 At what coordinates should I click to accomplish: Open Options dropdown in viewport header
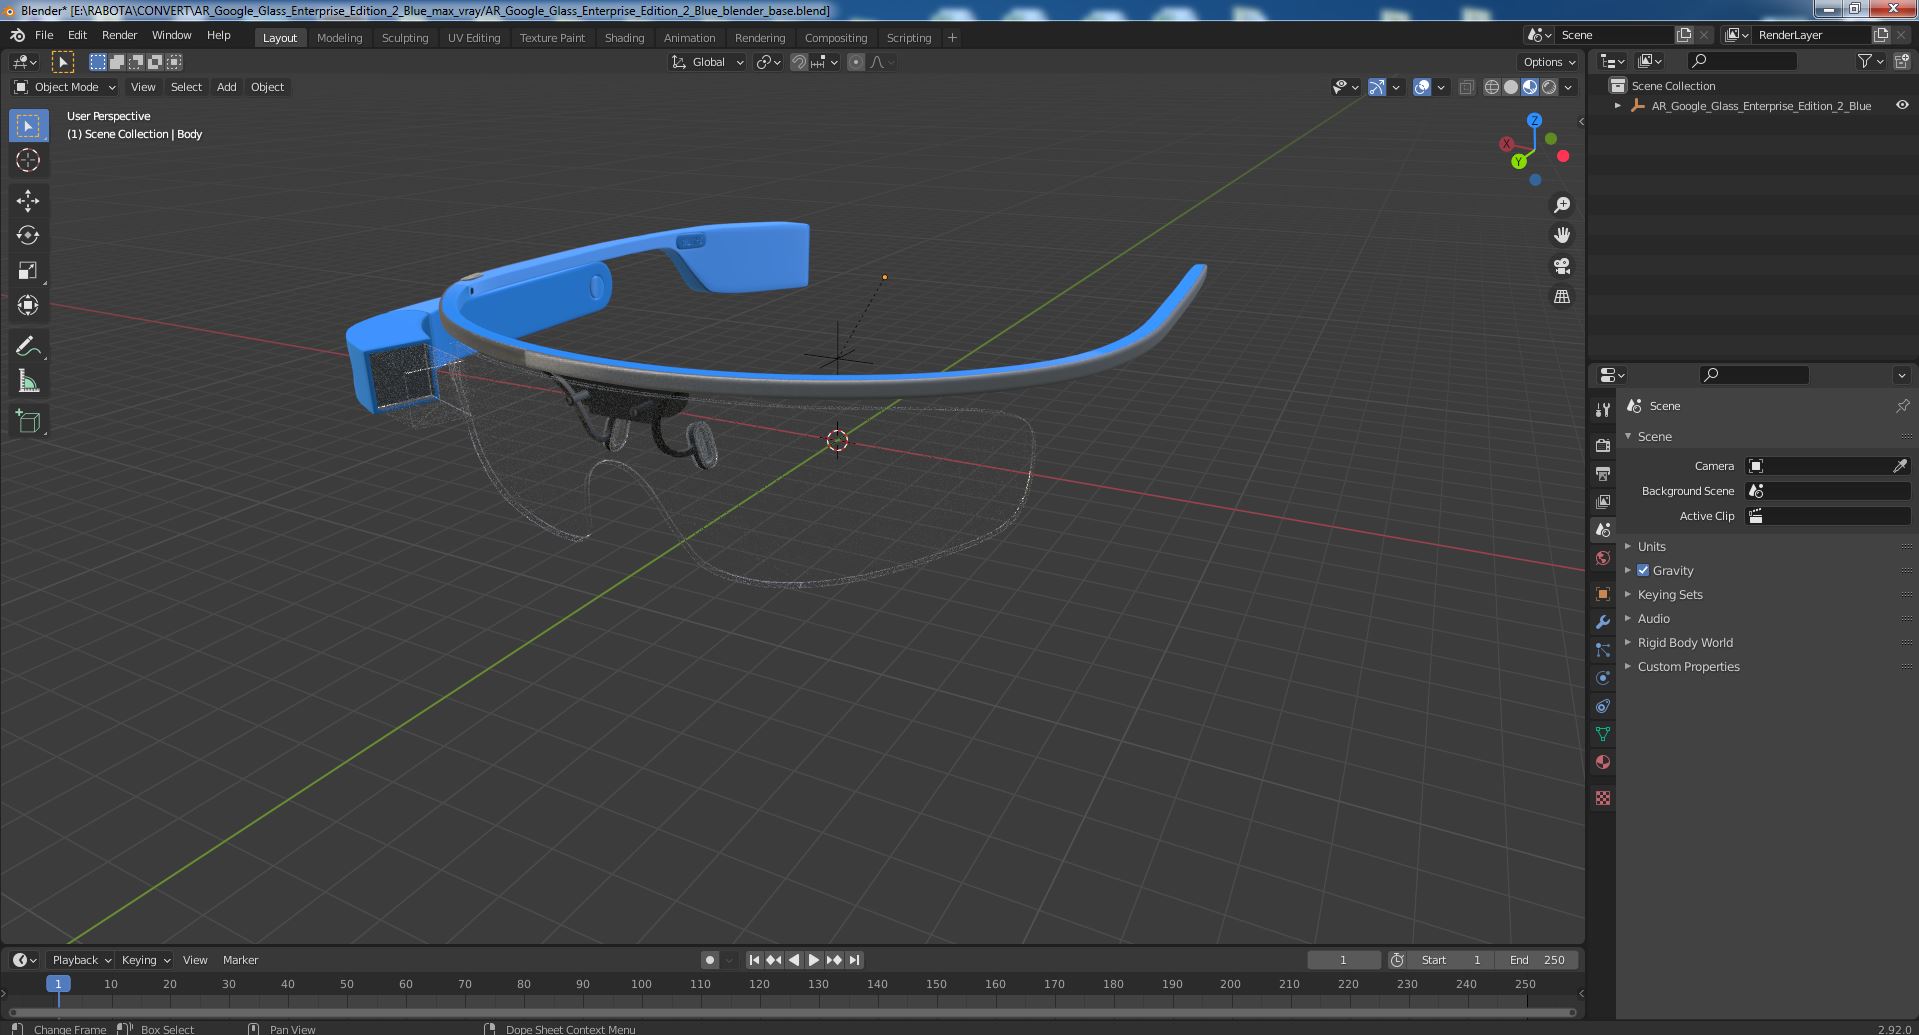[x=1549, y=62]
